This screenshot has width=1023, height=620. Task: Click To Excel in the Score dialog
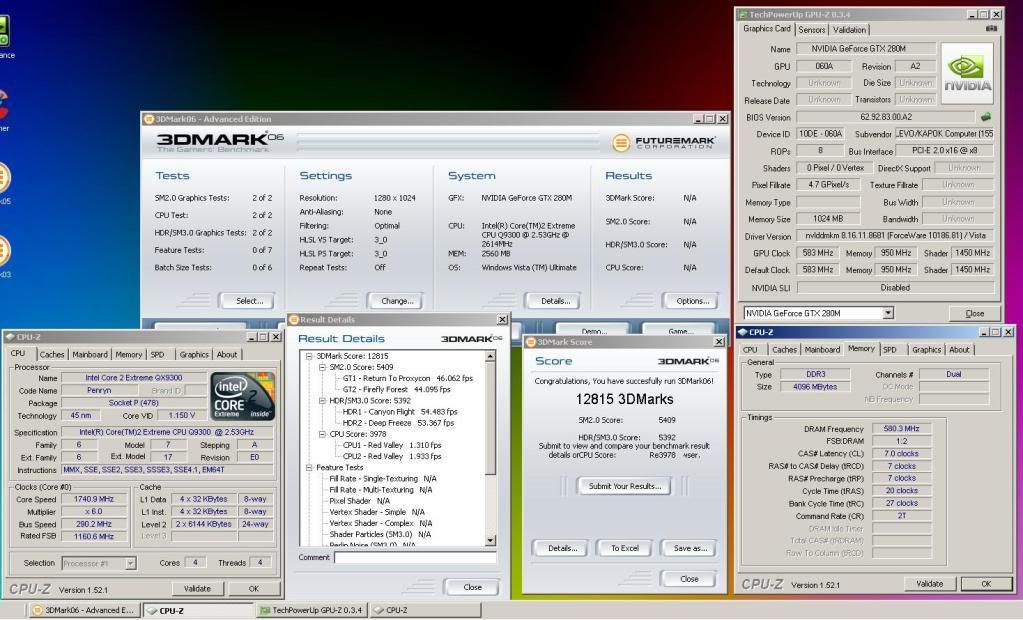click(624, 548)
